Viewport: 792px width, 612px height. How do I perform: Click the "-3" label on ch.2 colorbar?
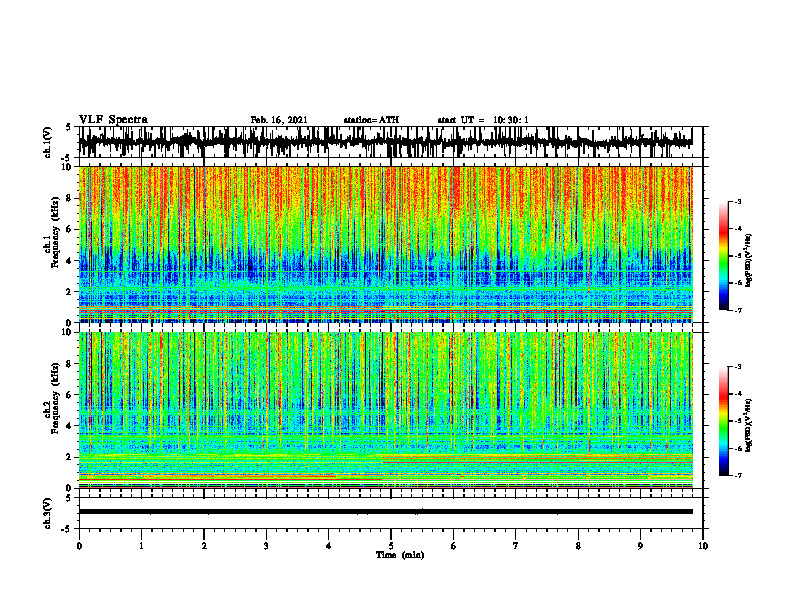(x=738, y=367)
